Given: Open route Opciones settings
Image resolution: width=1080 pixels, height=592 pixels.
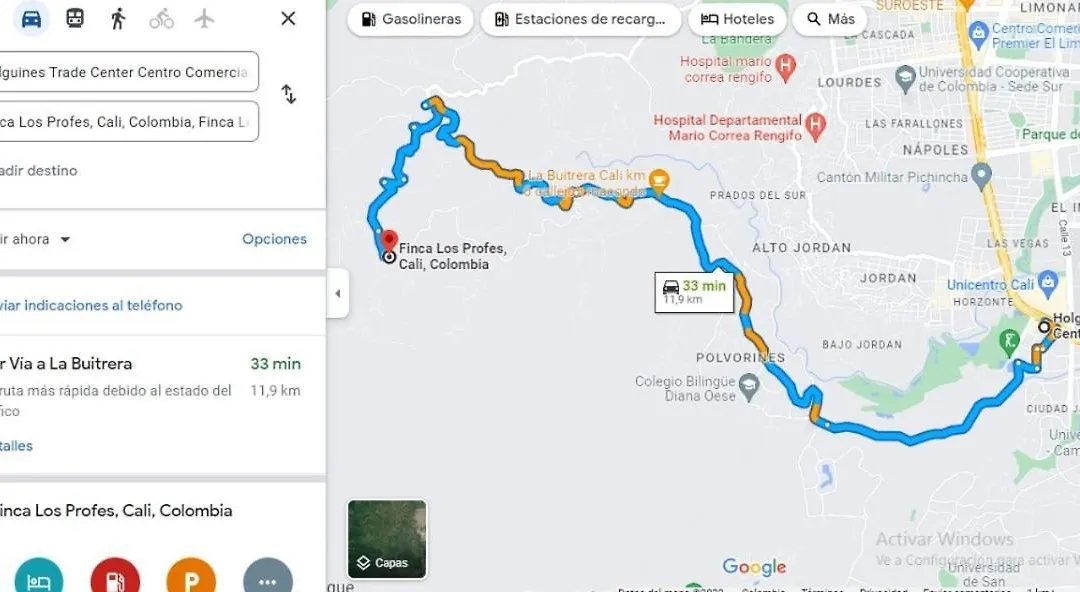Looking at the screenshot, I should (x=274, y=239).
